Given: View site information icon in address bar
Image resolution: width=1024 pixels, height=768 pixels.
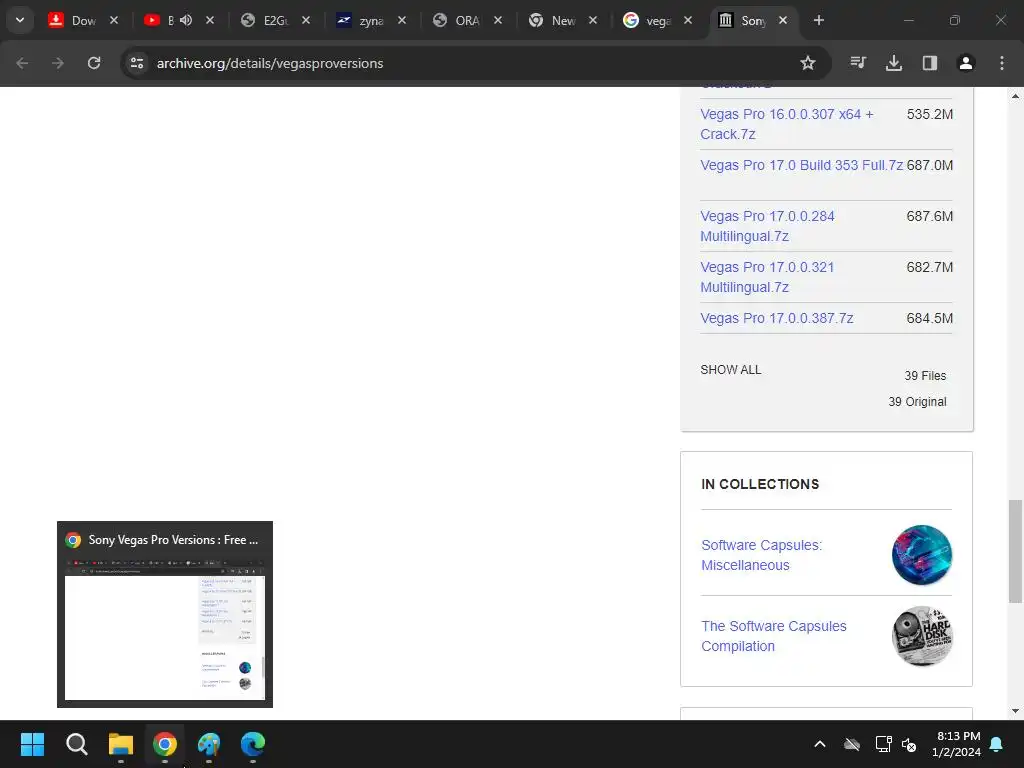Looking at the screenshot, I should coord(136,63).
